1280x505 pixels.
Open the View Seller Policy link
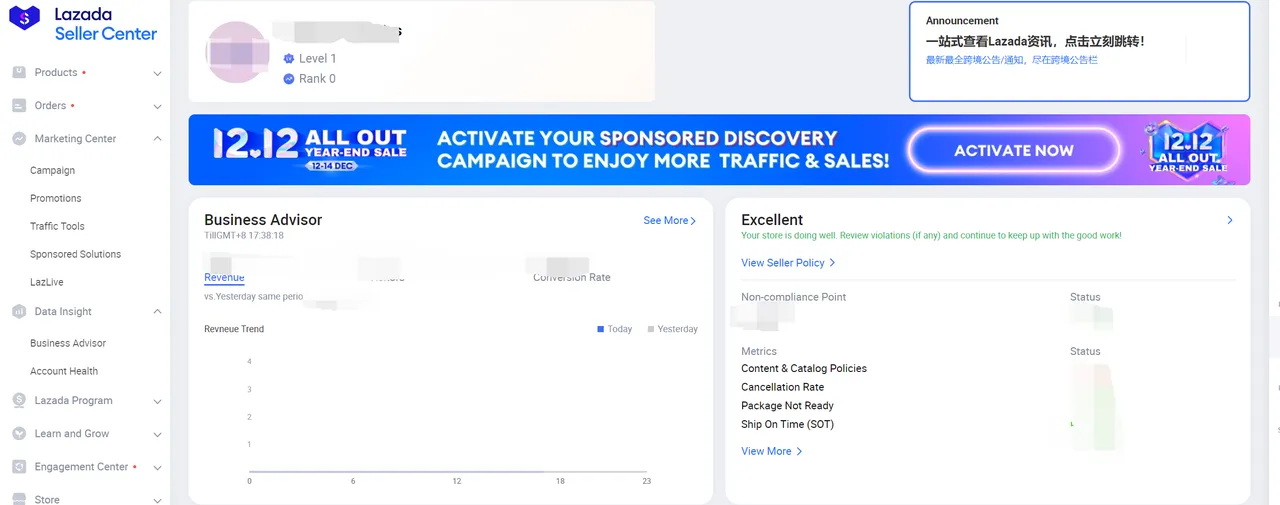pyautogui.click(x=787, y=263)
